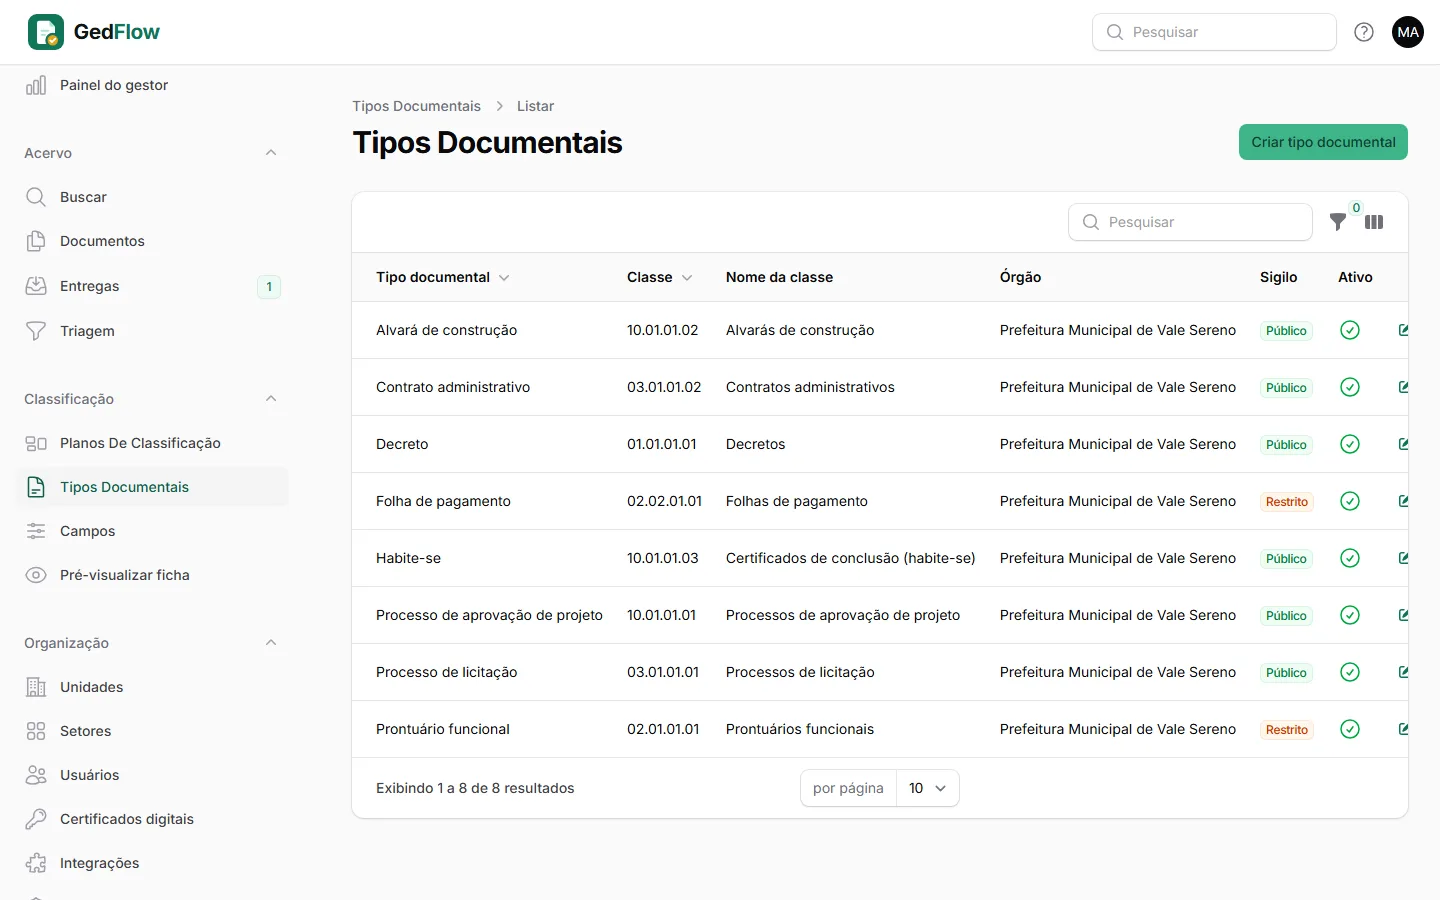1440x900 pixels.
Task: Click the Público badge for Decreto
Action: click(x=1286, y=445)
